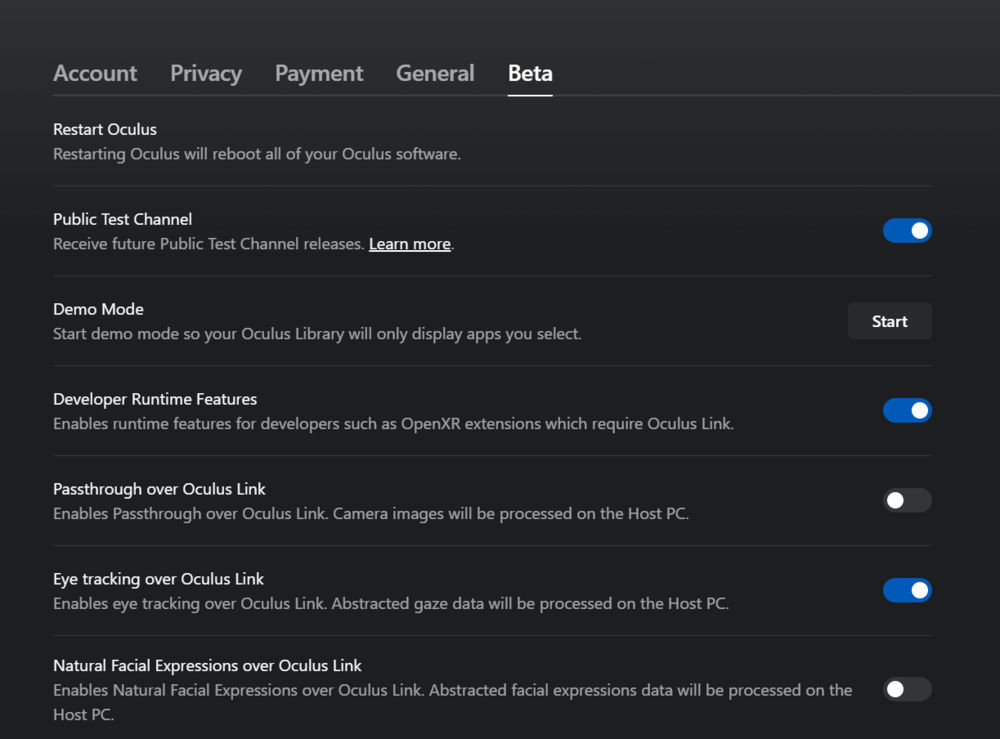Open the Learn more link
The height and width of the screenshot is (739, 1000).
410,244
